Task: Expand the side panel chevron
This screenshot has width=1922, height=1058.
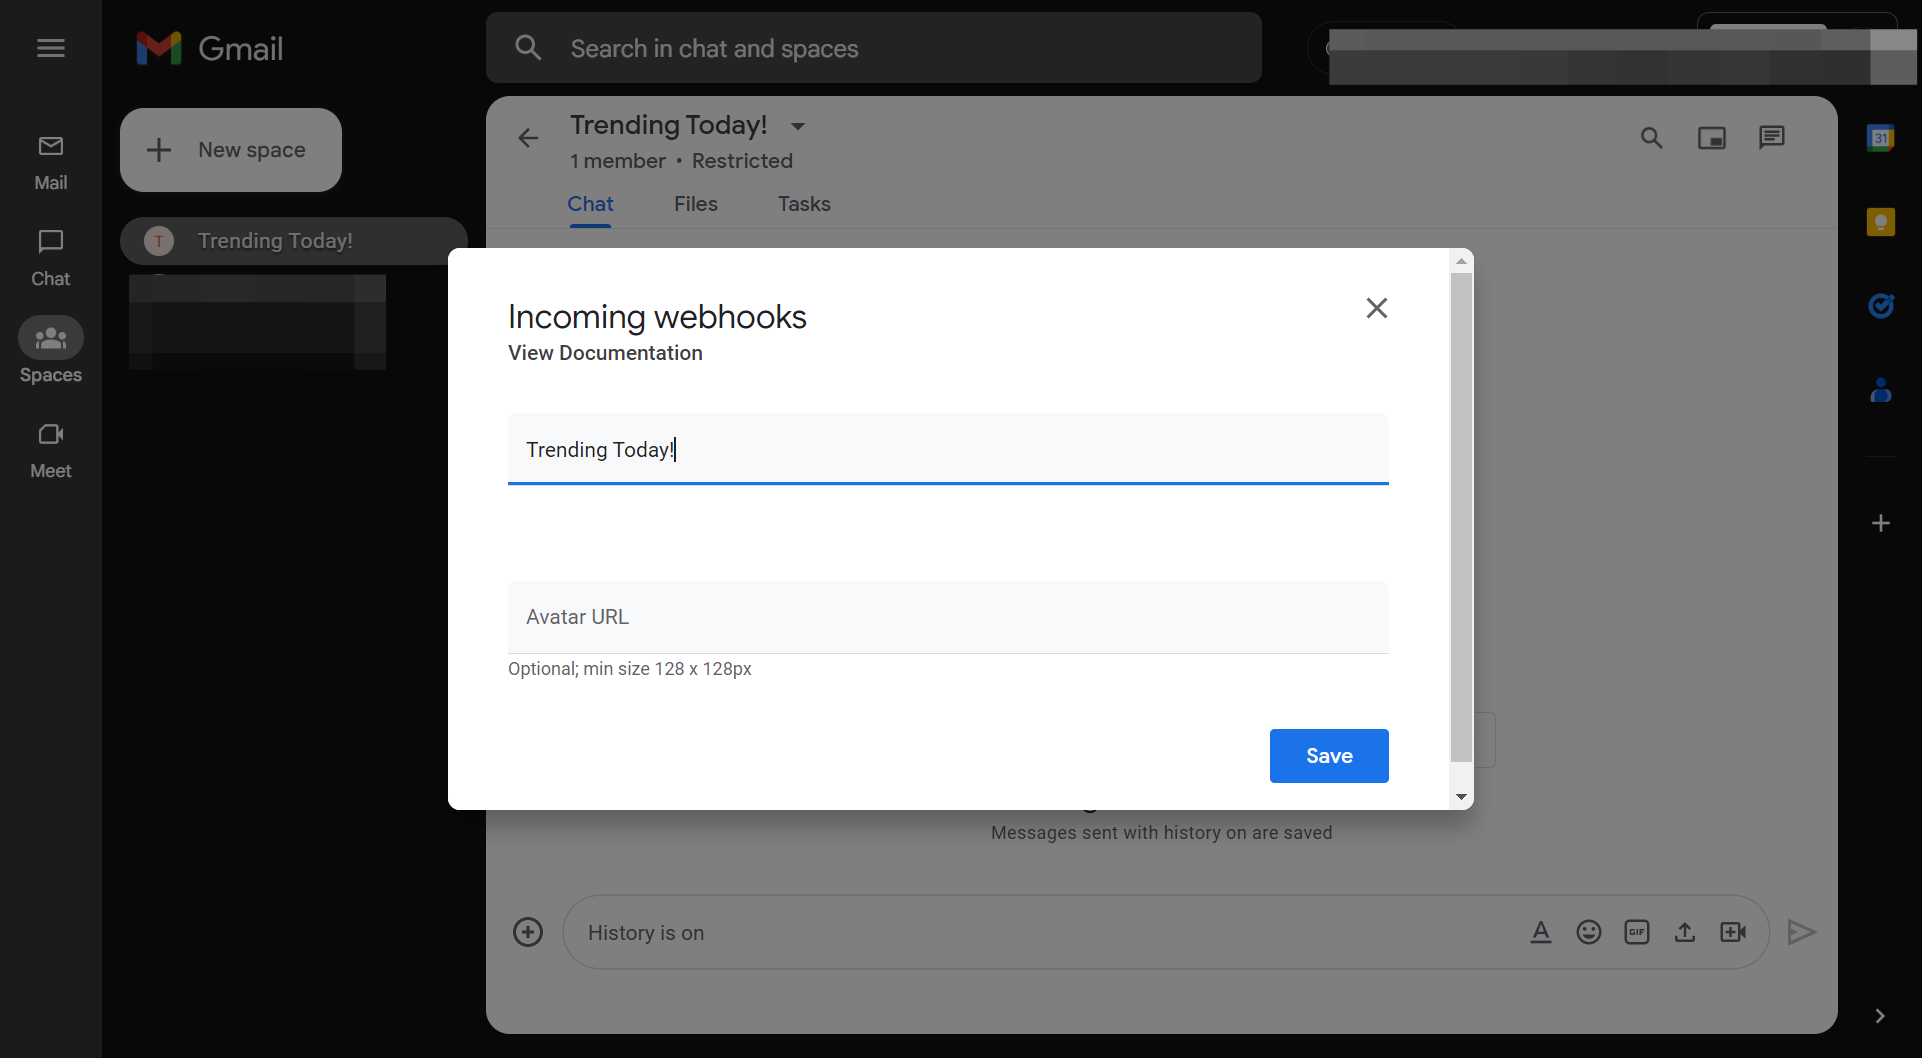Action: 1880,1016
